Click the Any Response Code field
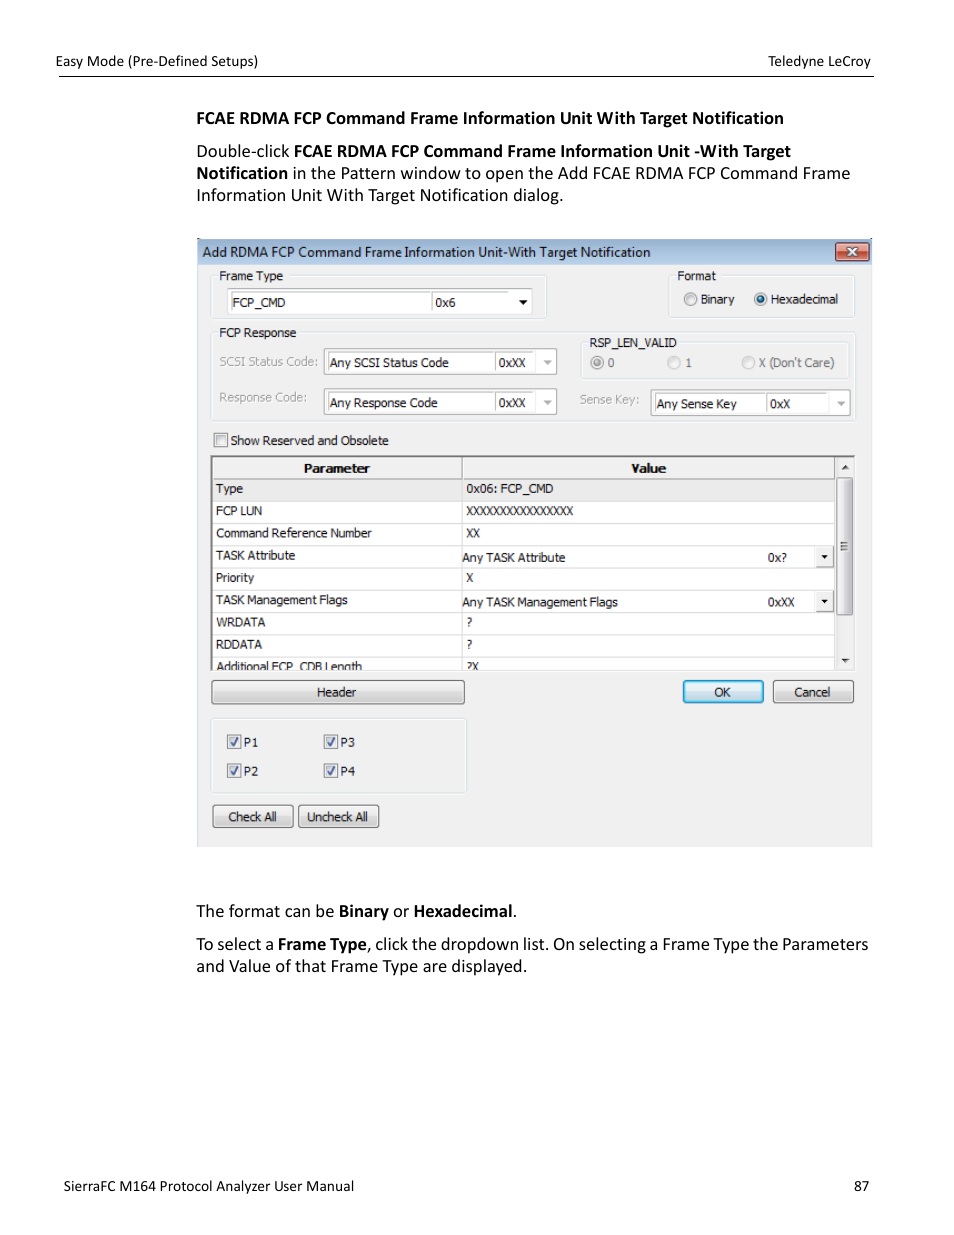The image size is (954, 1235). click(411, 402)
